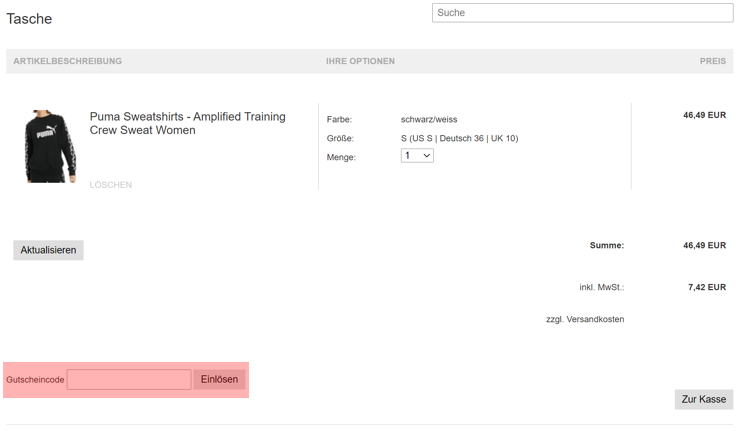Click the PREIS column header
The height and width of the screenshot is (431, 740).
point(713,61)
